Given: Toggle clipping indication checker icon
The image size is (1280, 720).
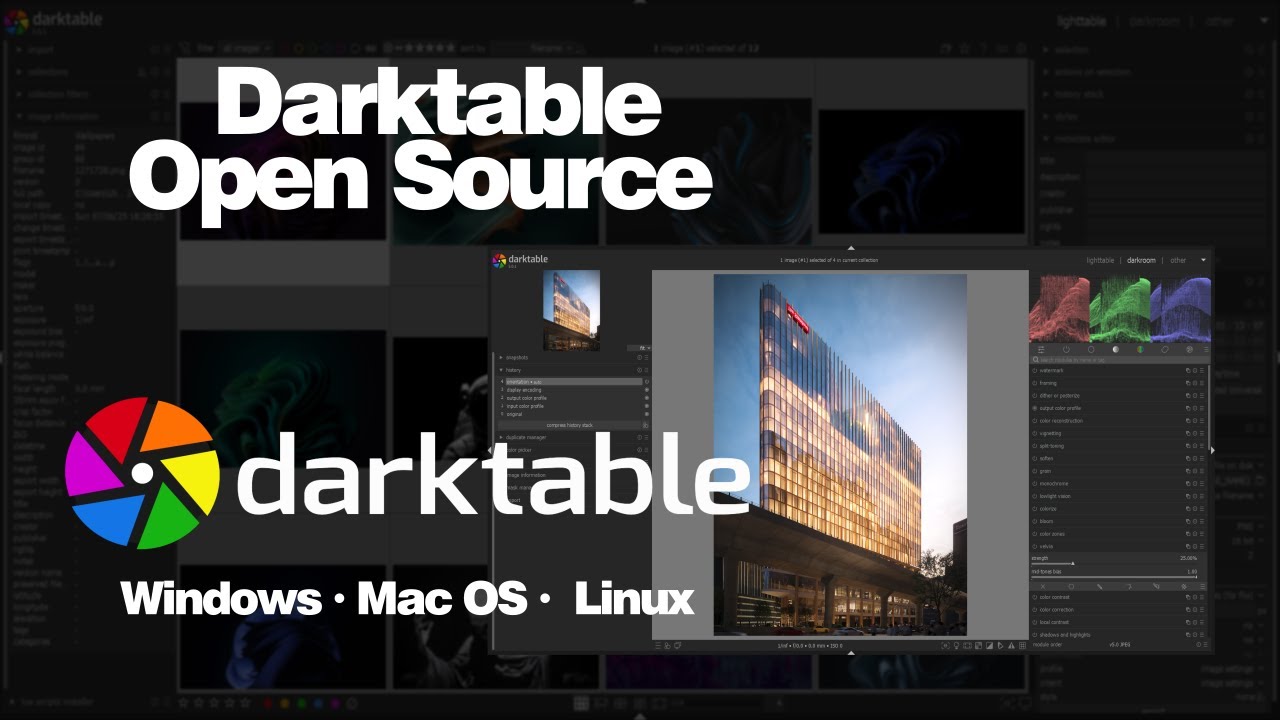Looking at the screenshot, I should pos(978,645).
